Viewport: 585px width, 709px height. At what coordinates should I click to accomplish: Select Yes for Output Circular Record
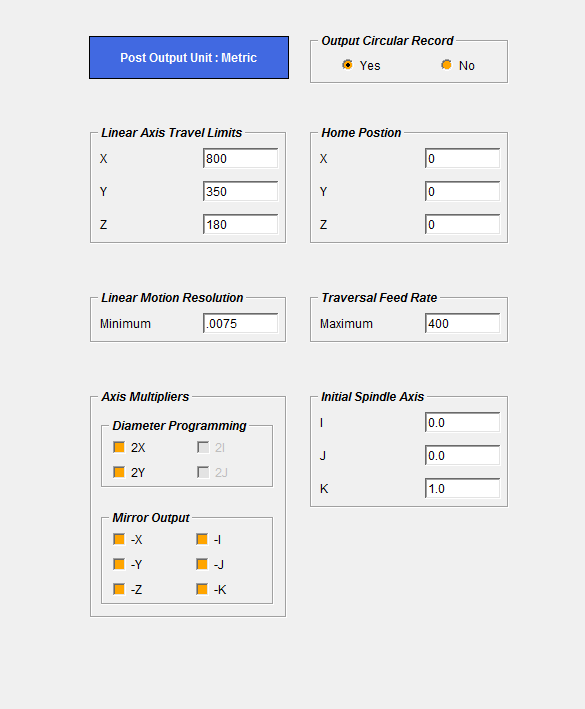tap(347, 65)
